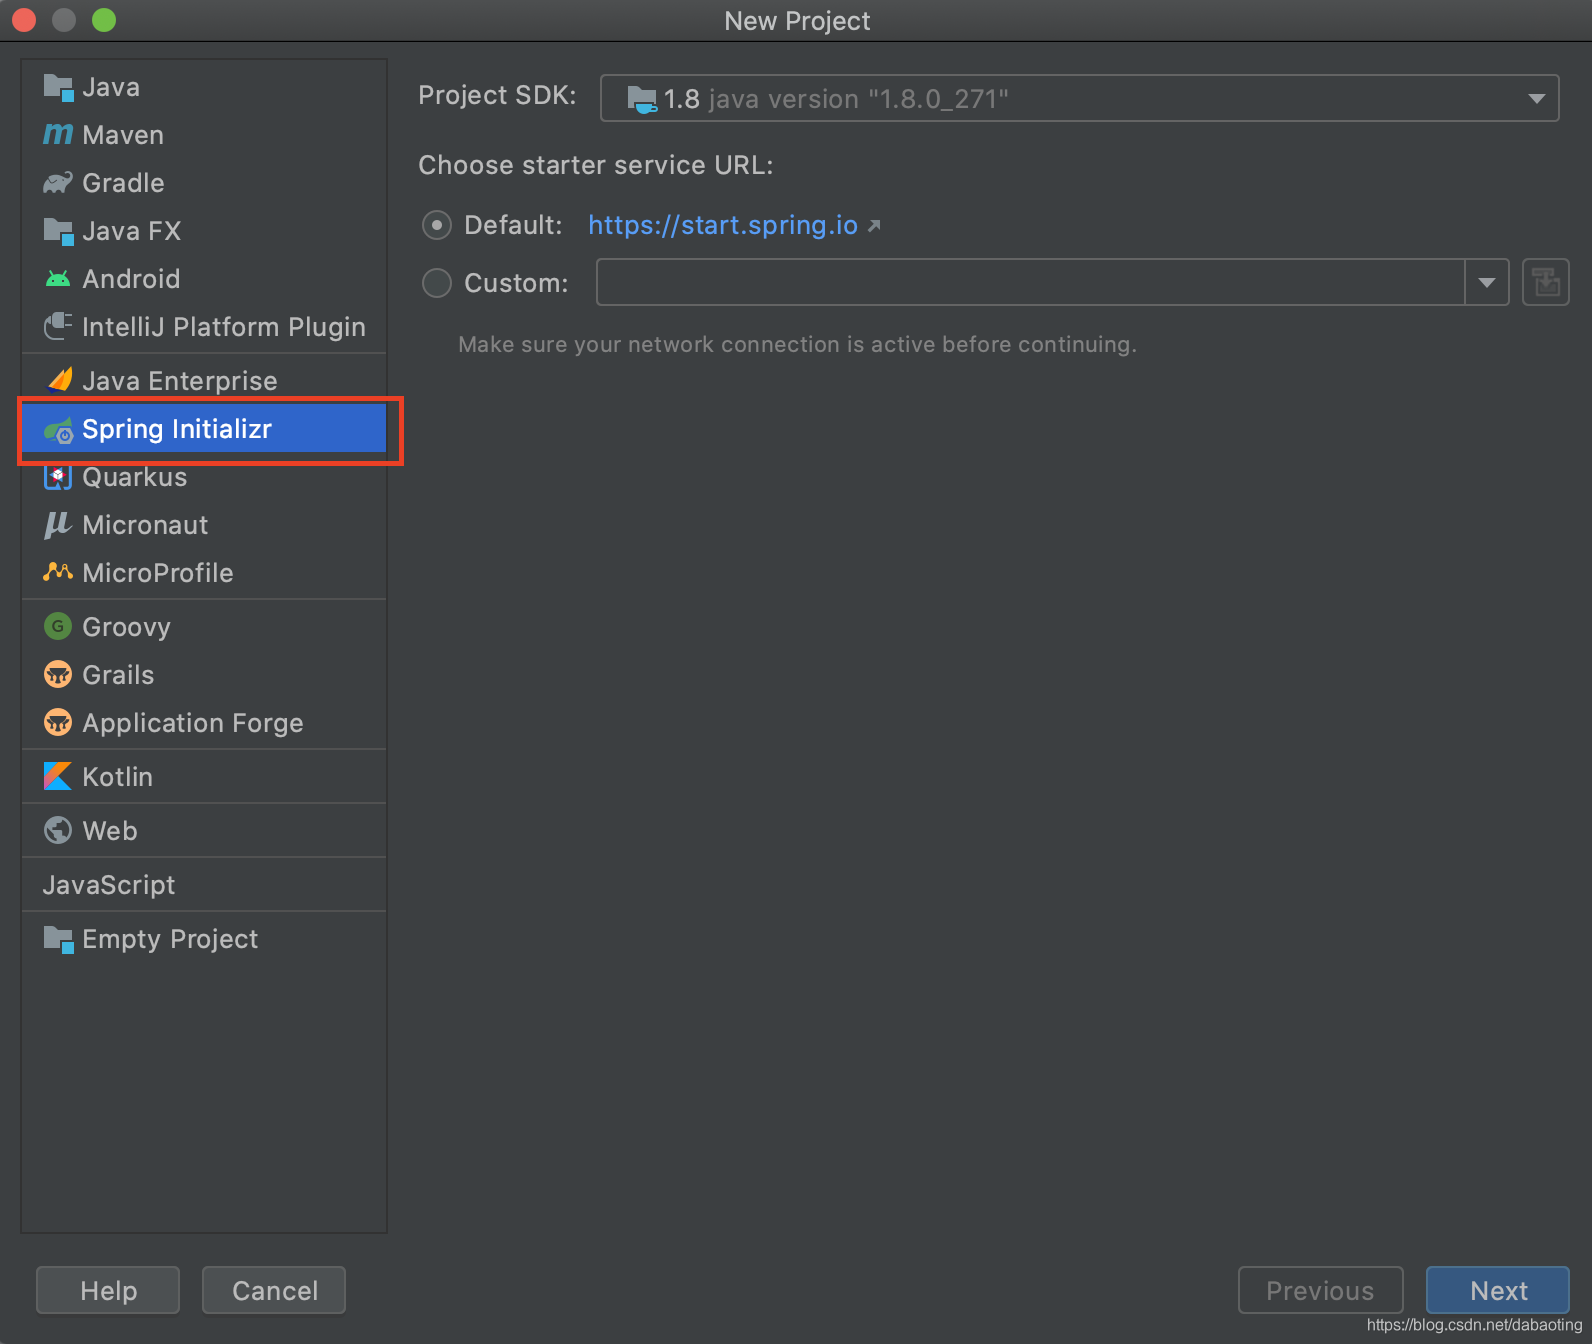Select the Custom URL radio button
The width and height of the screenshot is (1592, 1344).
(x=437, y=283)
